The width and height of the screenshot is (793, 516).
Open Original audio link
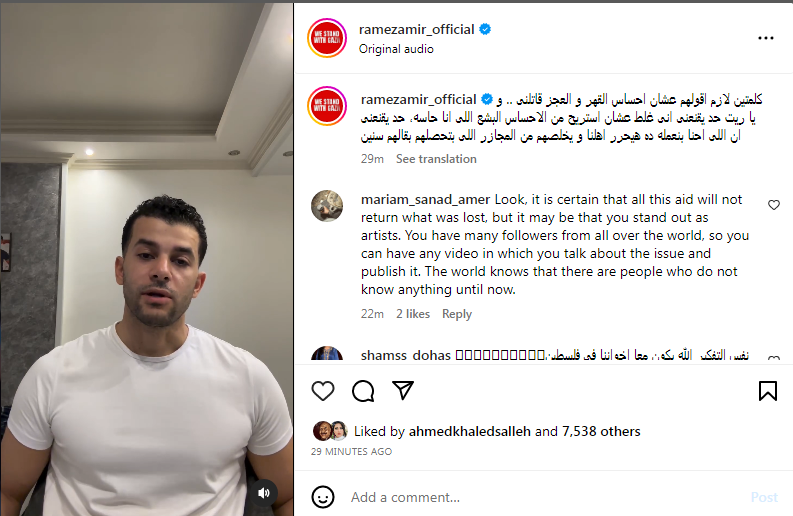coord(396,49)
